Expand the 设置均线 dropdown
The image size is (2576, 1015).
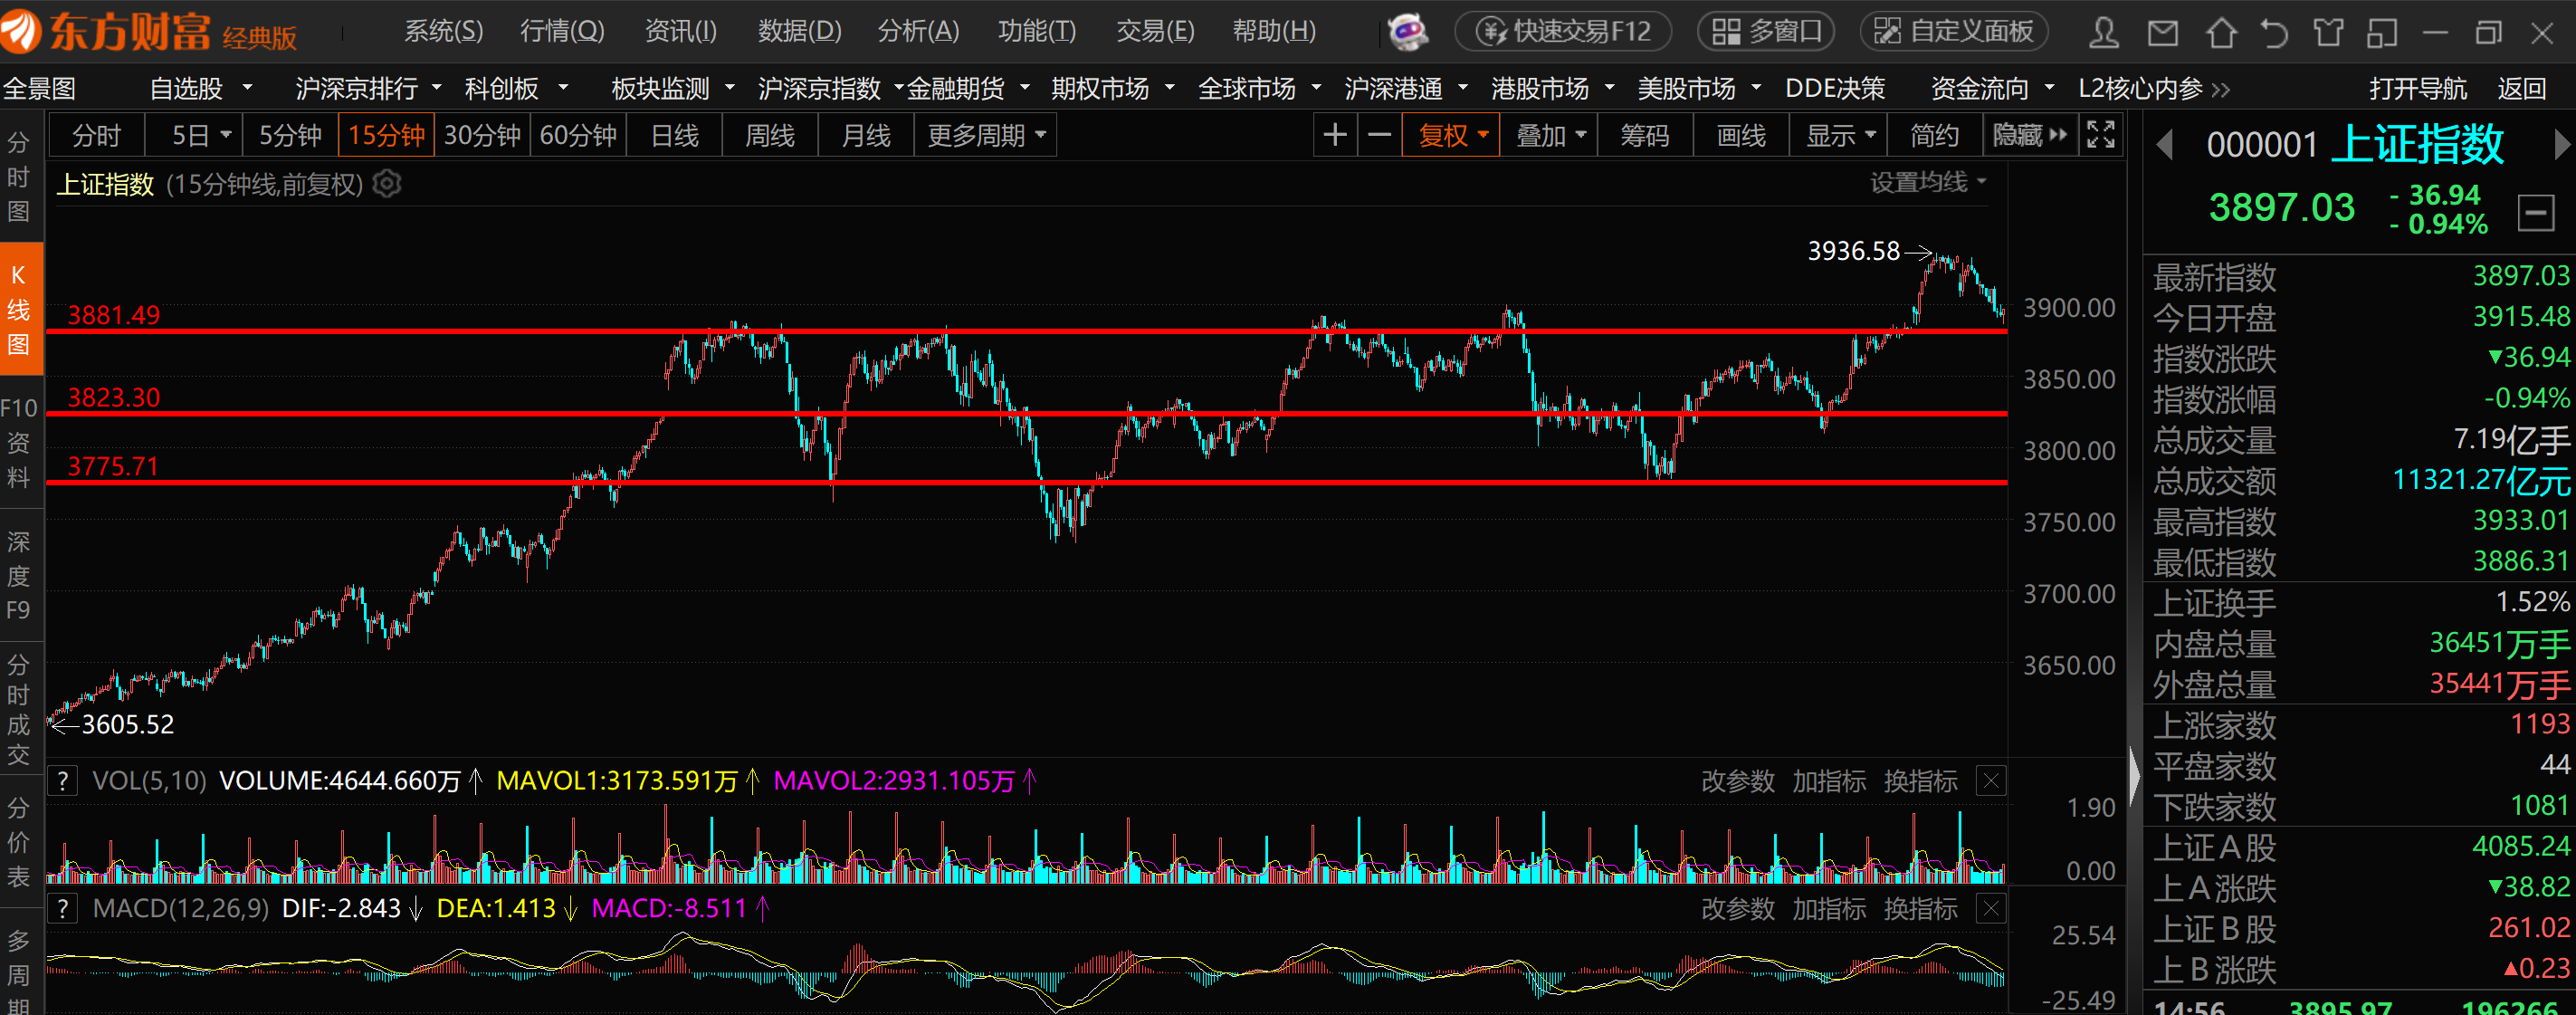click(1927, 183)
